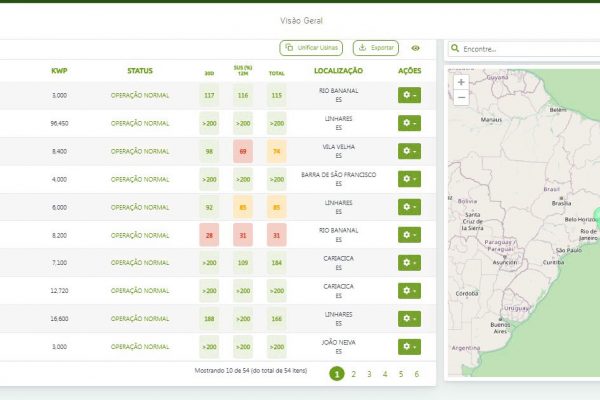Click the search magnifier icon above the map
Image resolution: width=600 pixels, height=400 pixels.
tap(456, 48)
